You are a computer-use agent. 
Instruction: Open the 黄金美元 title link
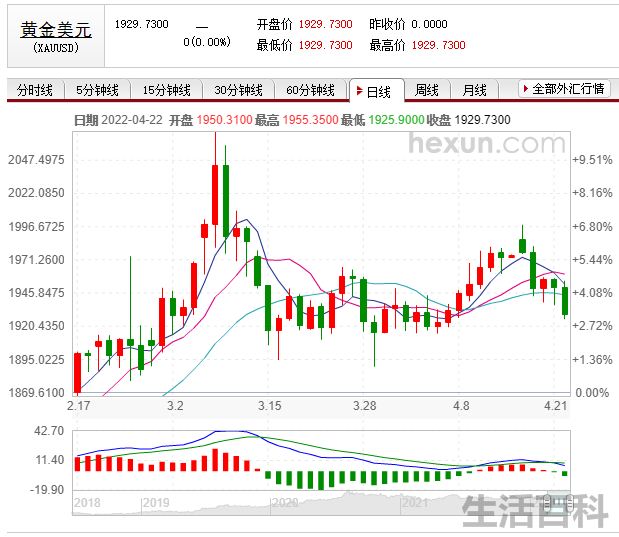[56, 30]
